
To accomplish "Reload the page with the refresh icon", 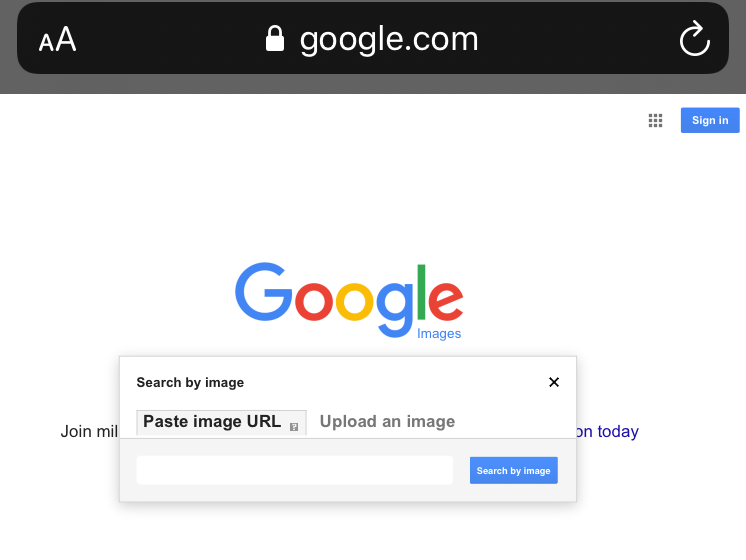I will [x=694, y=40].
